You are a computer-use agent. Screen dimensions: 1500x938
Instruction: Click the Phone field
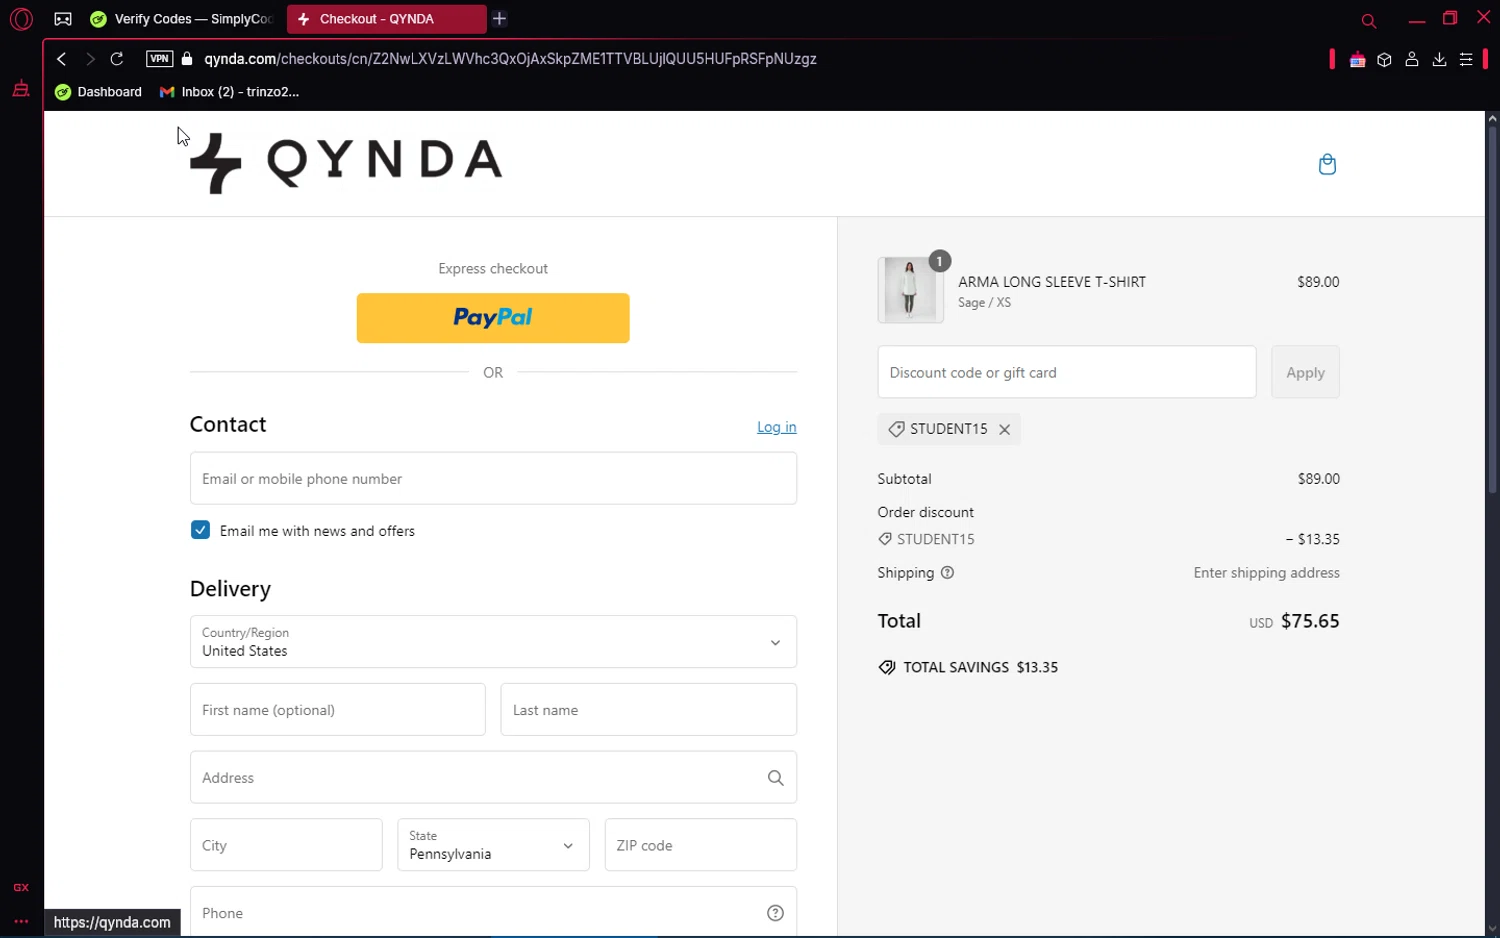pyautogui.click(x=493, y=912)
